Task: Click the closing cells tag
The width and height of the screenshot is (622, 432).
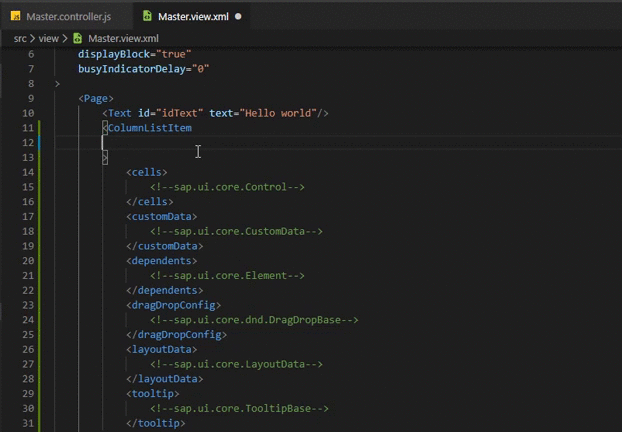Action: click(150, 202)
